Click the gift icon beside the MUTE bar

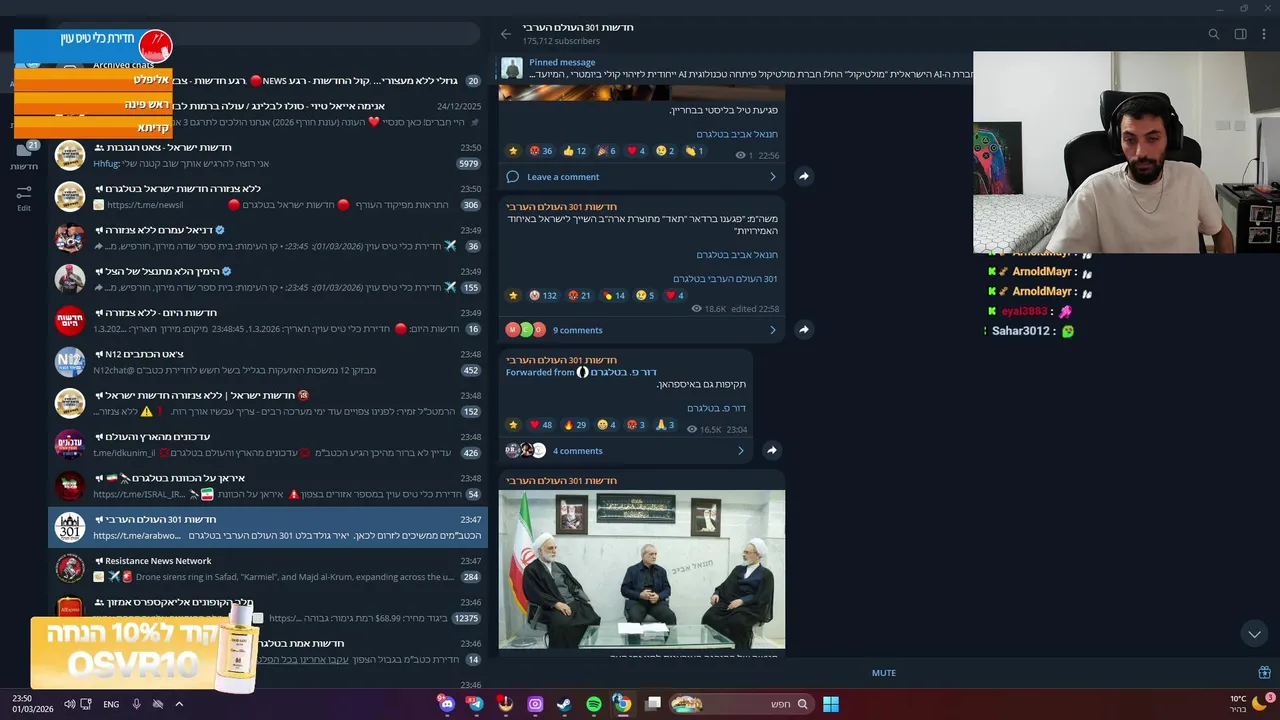click(1264, 673)
